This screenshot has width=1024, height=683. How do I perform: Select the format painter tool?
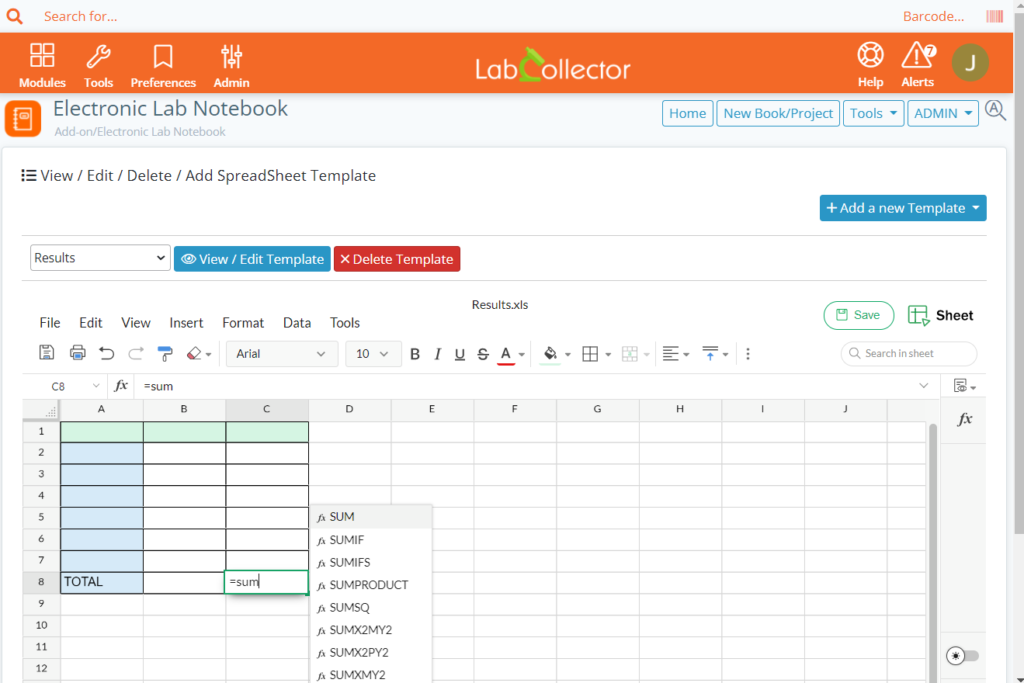[165, 353]
